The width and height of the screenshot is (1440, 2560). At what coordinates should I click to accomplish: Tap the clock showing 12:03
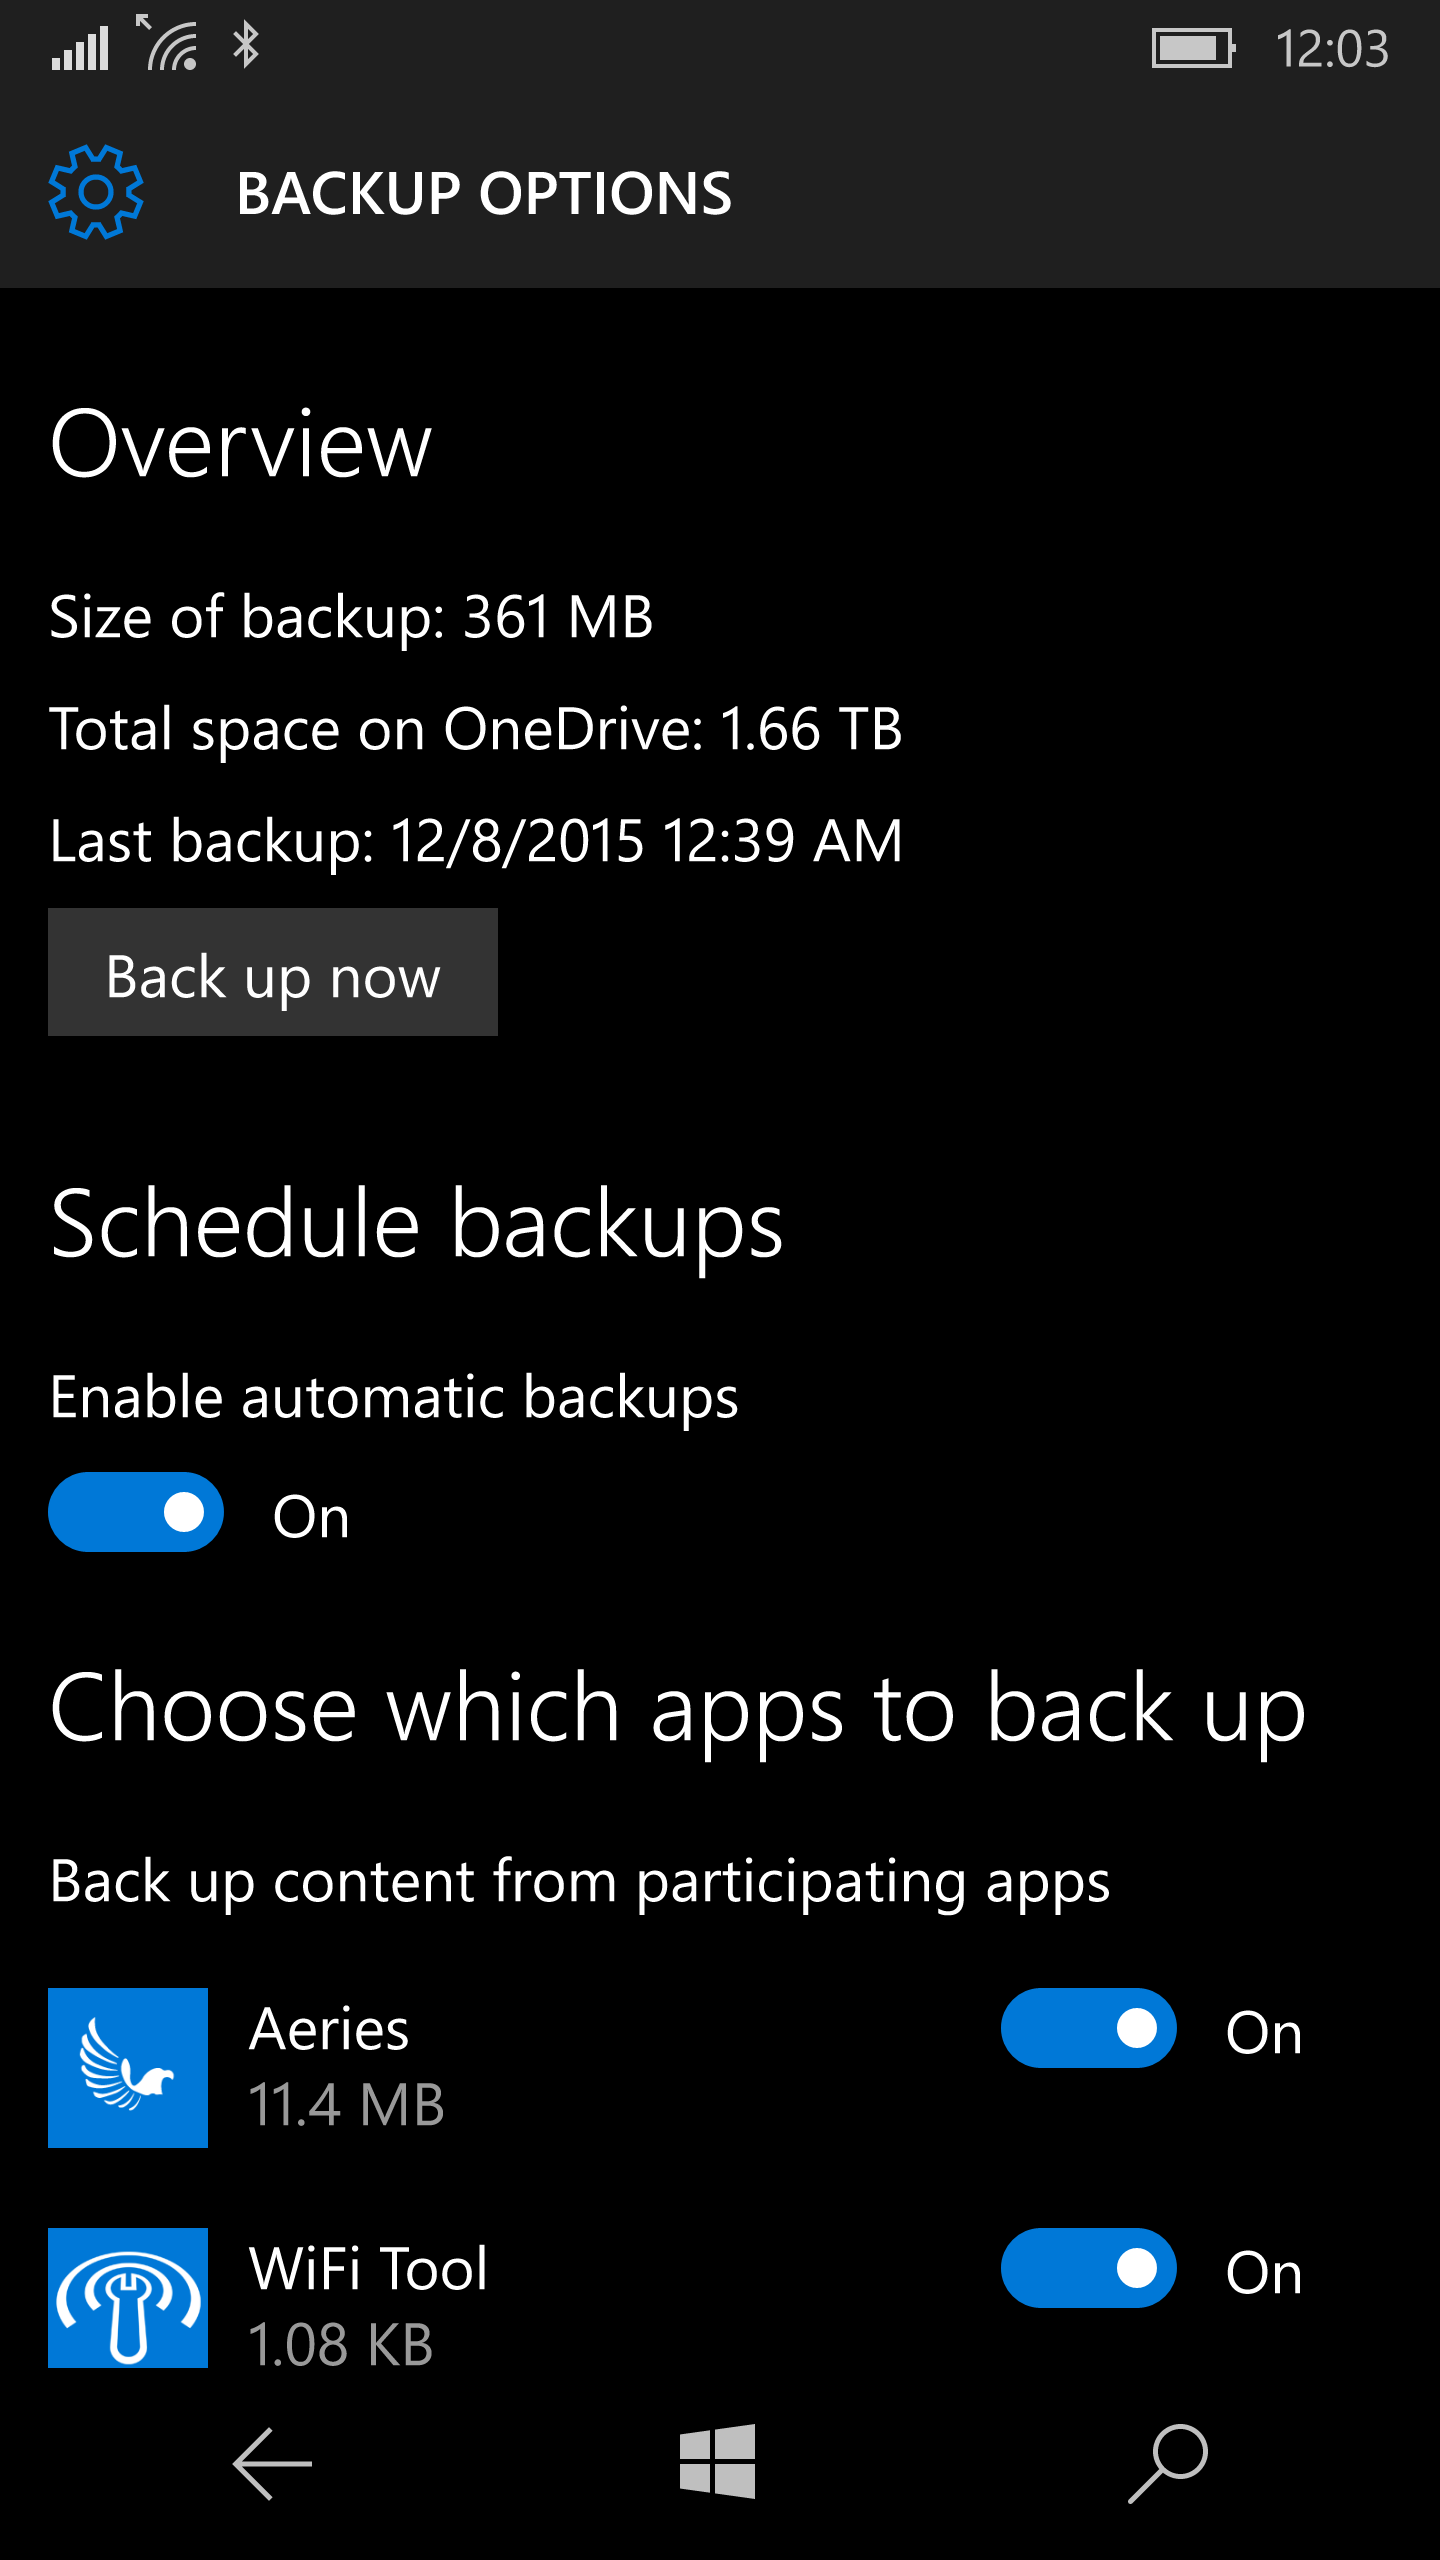[x=1331, y=49]
